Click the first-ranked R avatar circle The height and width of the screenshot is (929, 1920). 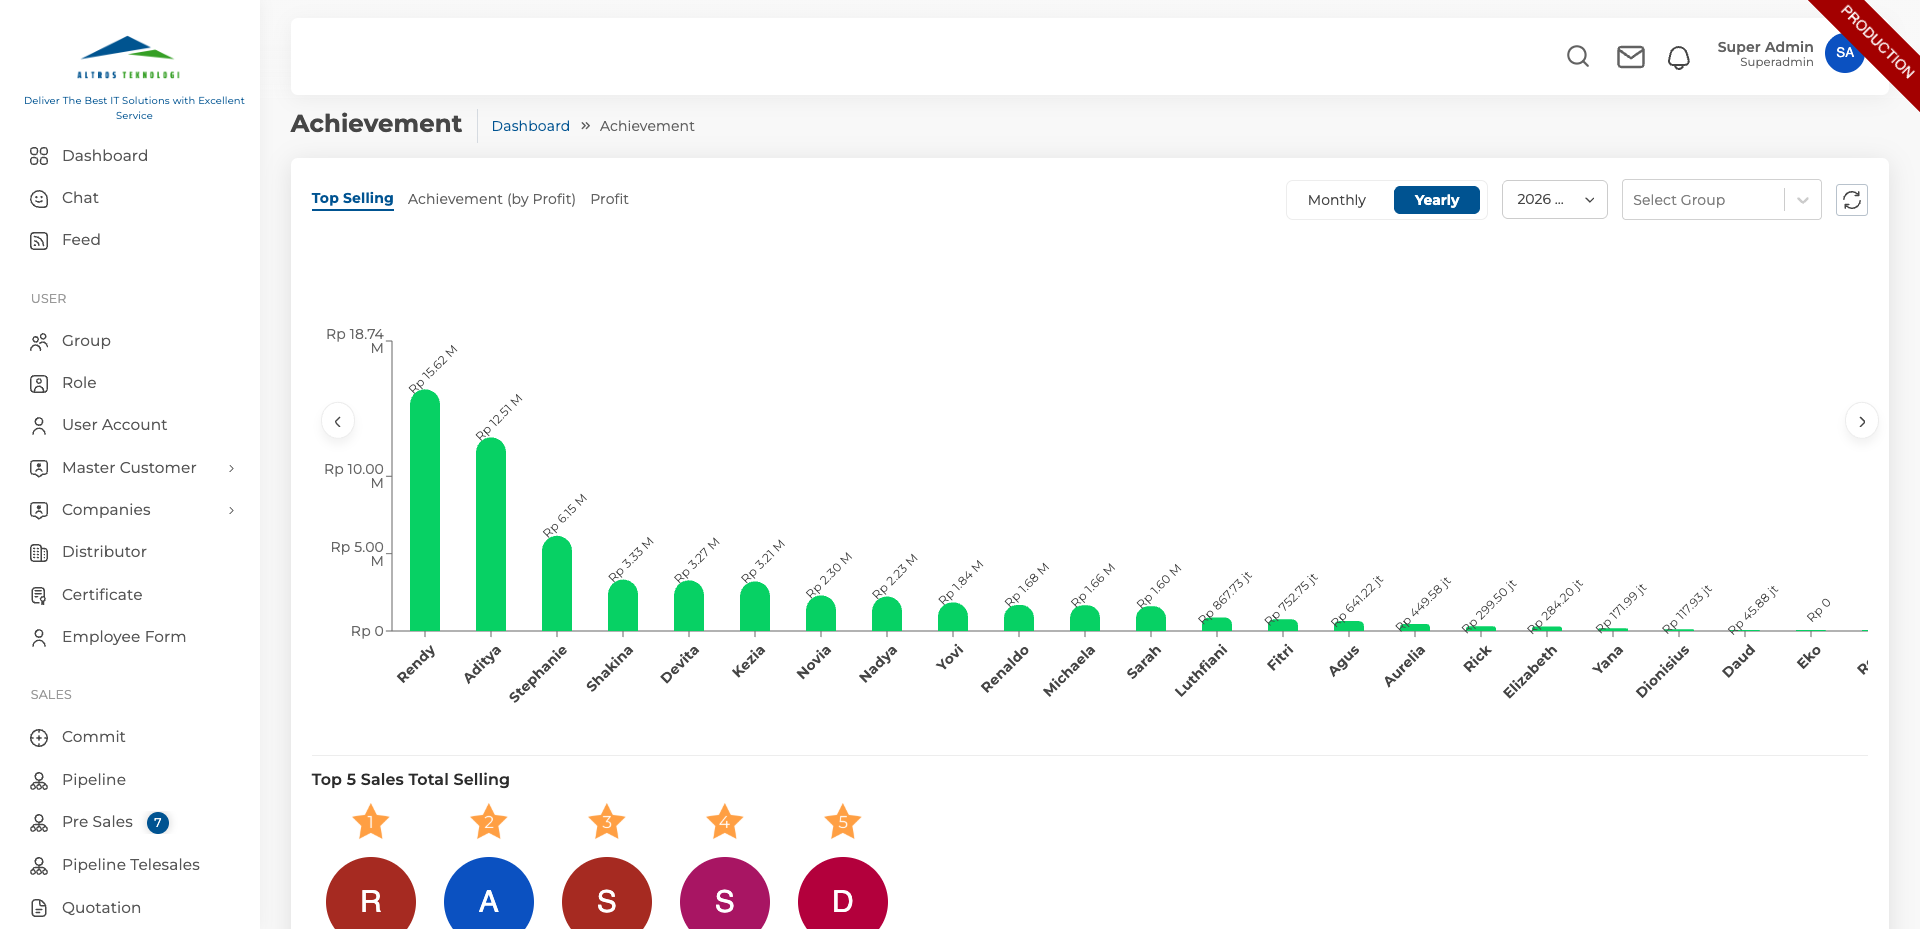[371, 897]
